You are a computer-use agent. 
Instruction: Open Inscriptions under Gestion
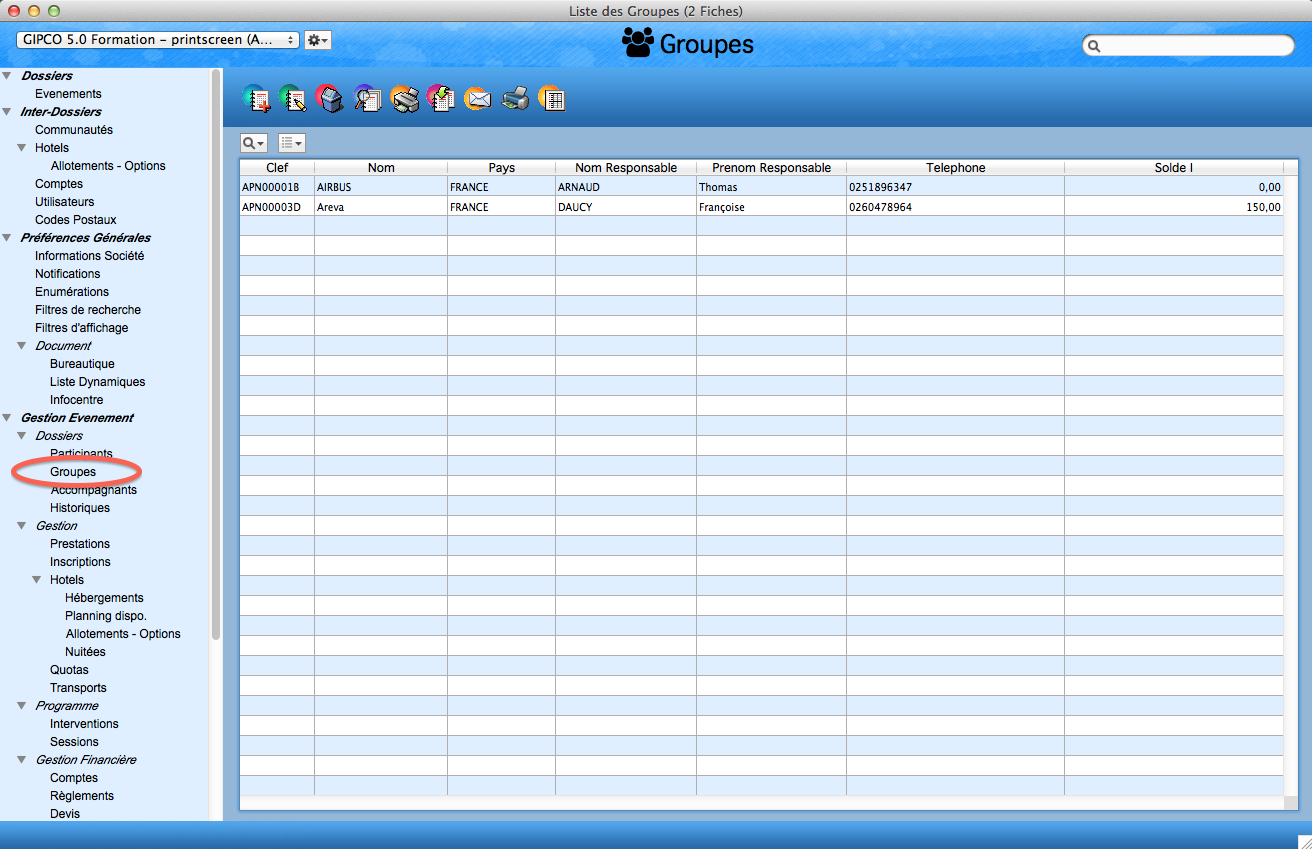[80, 562]
